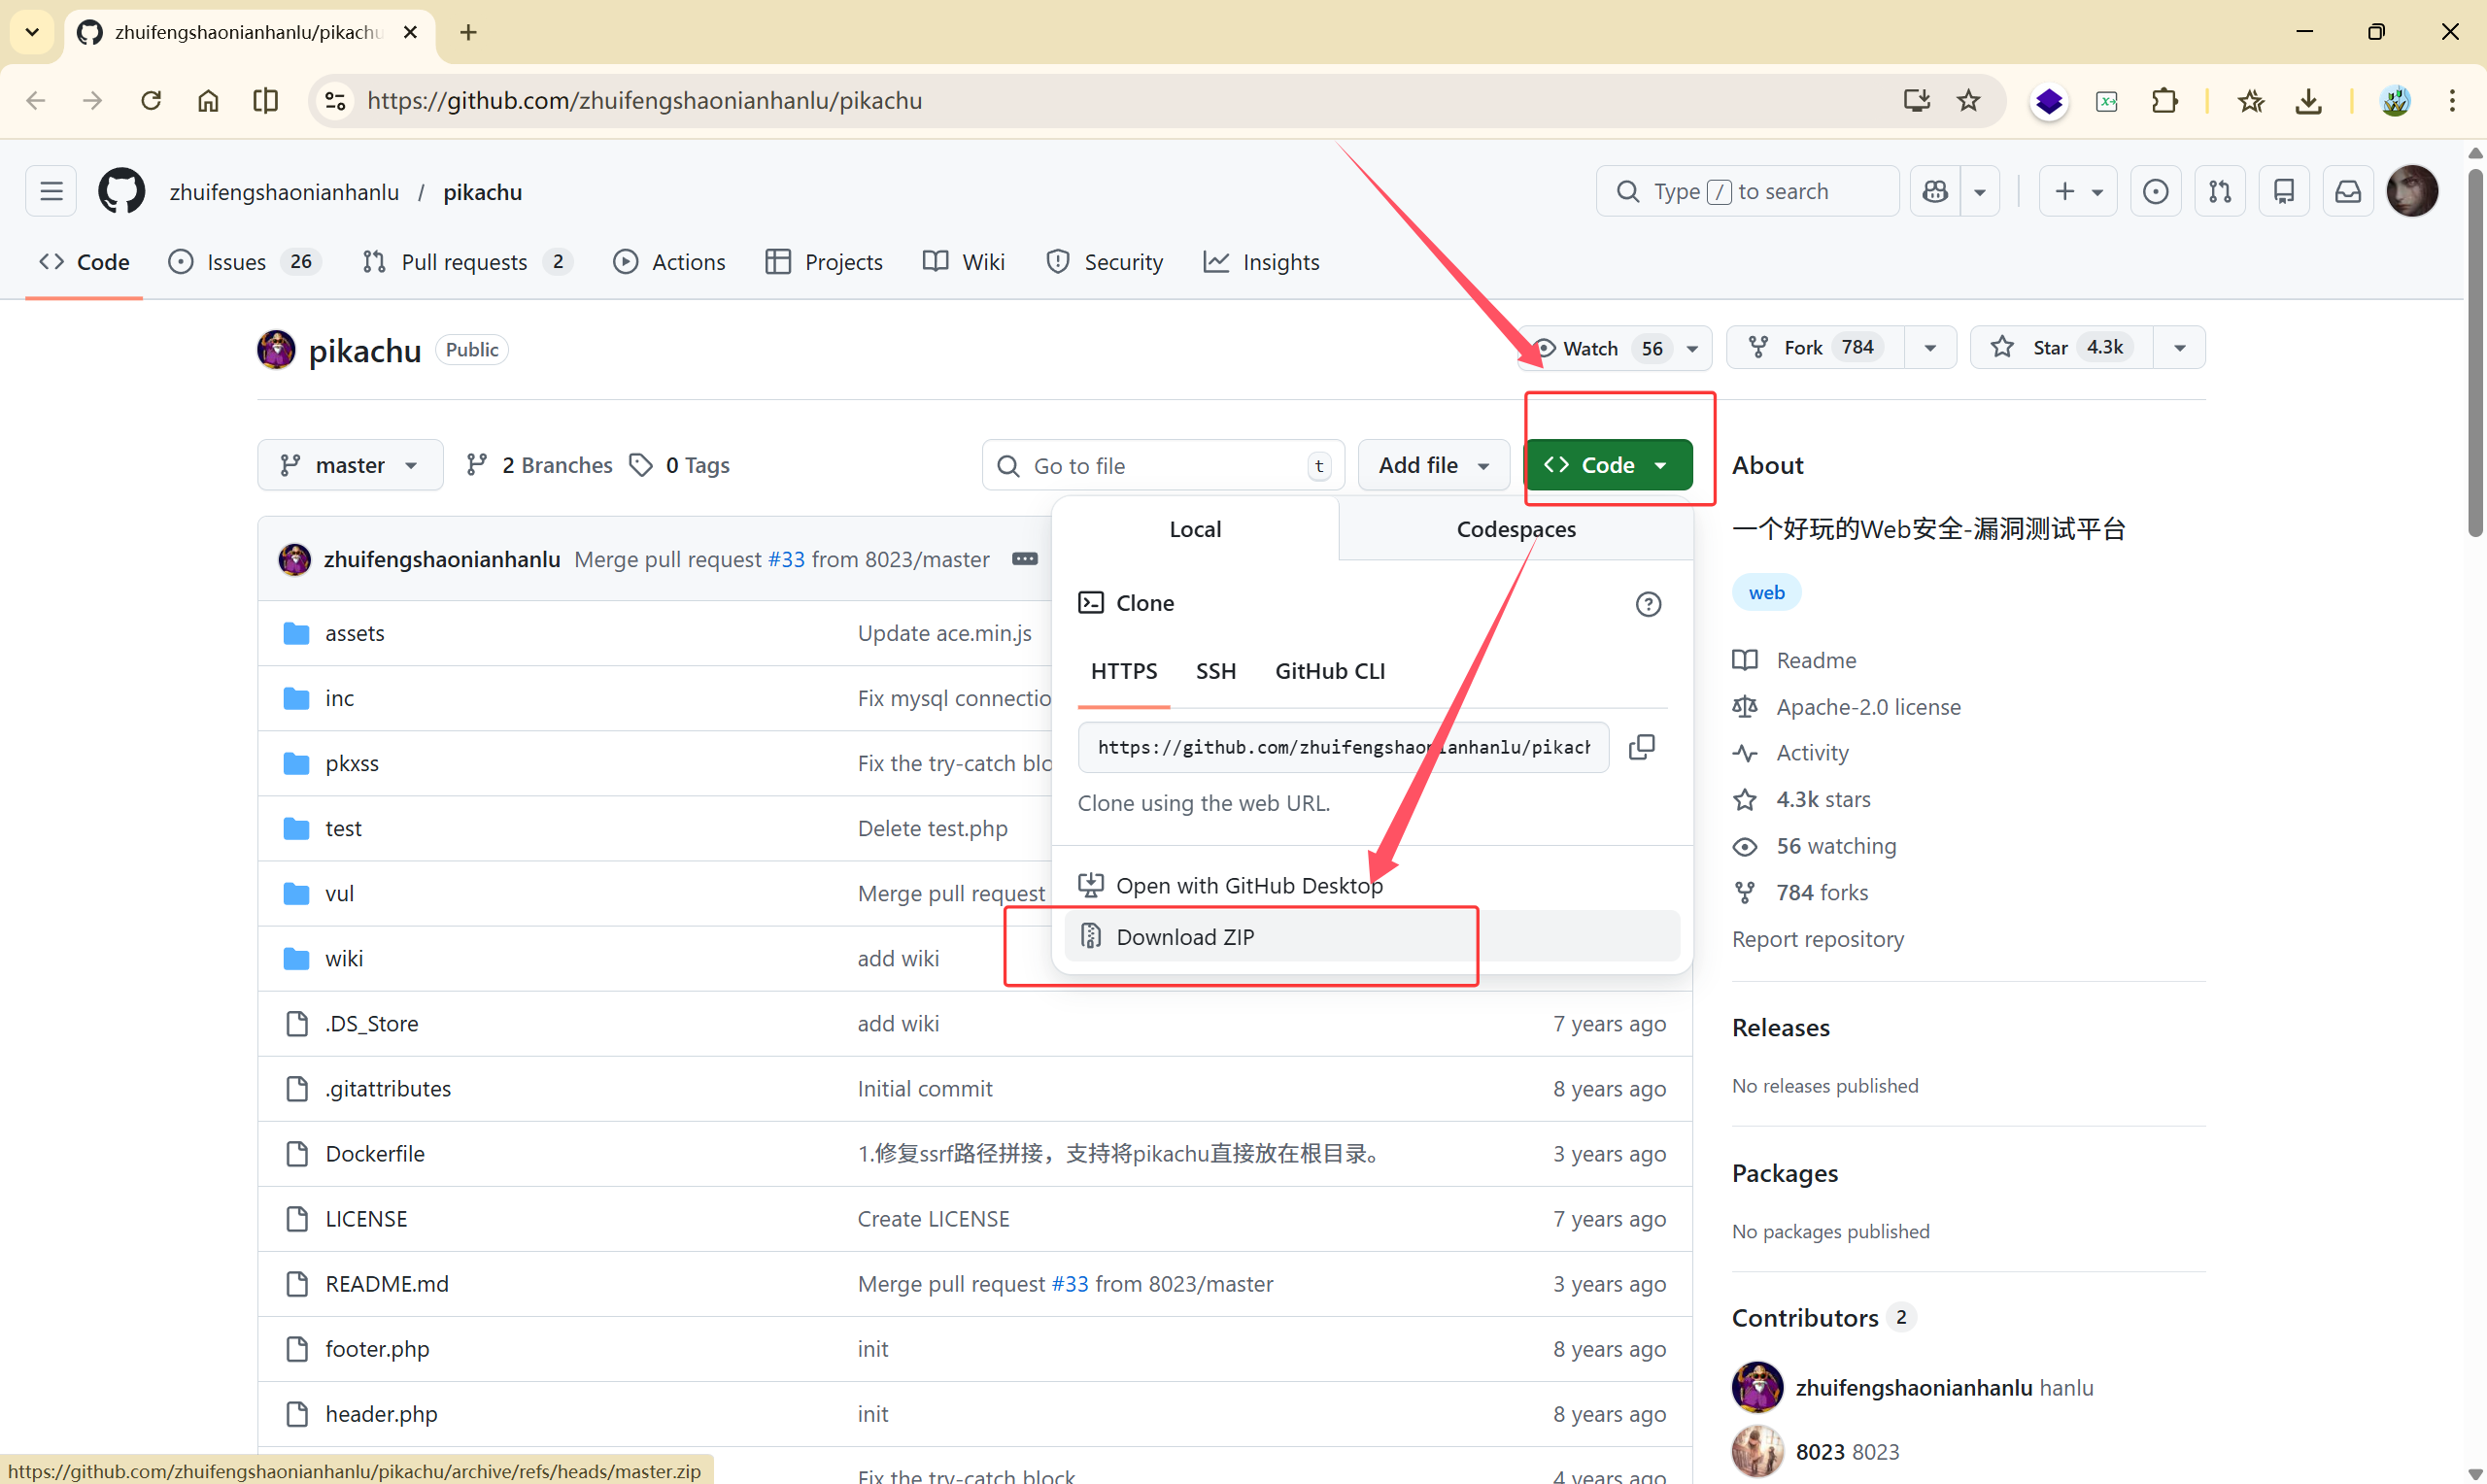Copy the HTTPS clone URL to clipboard
The height and width of the screenshot is (1484, 2487).
point(1641,747)
